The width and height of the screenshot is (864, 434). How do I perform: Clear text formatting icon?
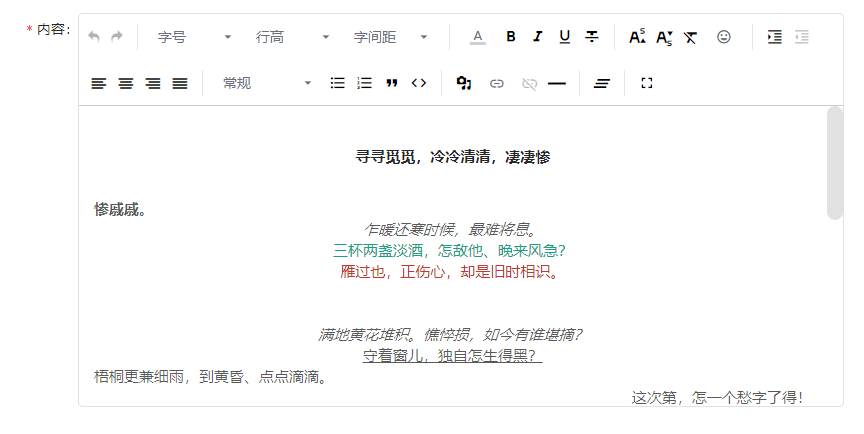(x=690, y=37)
